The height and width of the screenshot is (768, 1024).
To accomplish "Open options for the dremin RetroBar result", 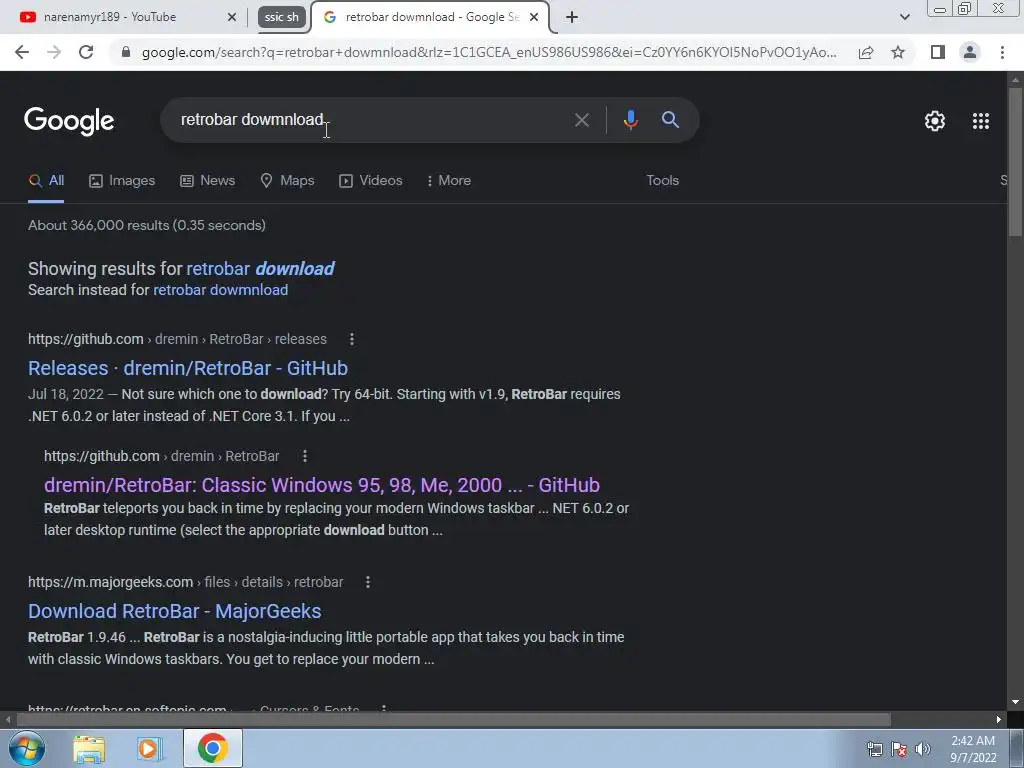I will pyautogui.click(x=305, y=456).
